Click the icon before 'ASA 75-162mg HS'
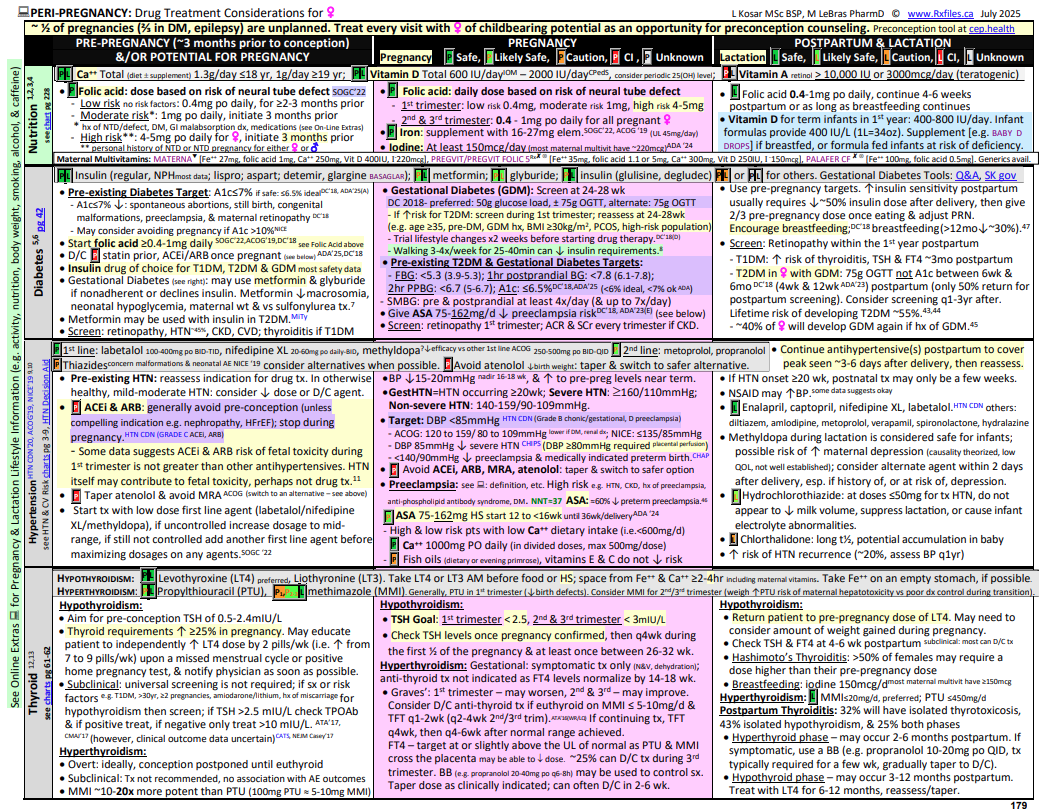Viewport: 1040px width, 809px height. tap(389, 516)
